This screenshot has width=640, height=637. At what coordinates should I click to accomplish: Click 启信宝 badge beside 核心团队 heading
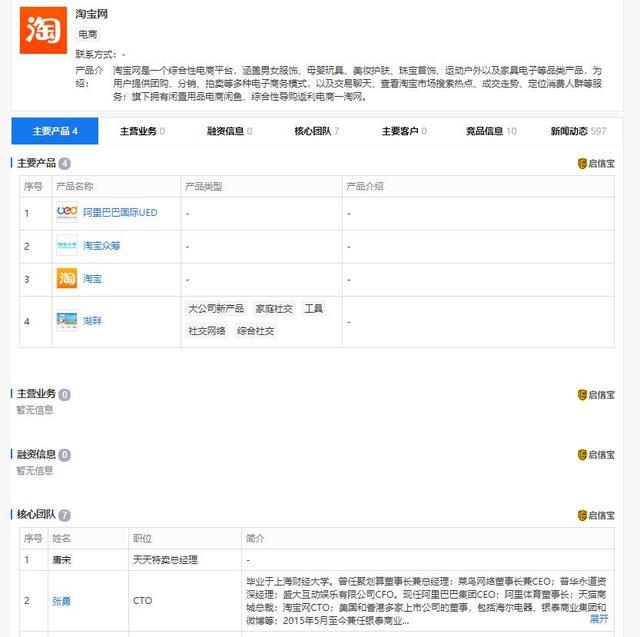coord(596,515)
